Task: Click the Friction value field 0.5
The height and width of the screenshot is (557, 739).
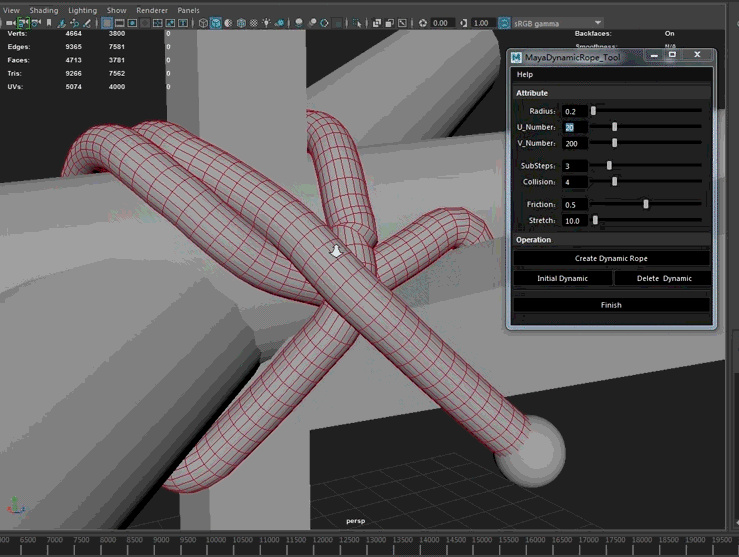Action: point(575,205)
